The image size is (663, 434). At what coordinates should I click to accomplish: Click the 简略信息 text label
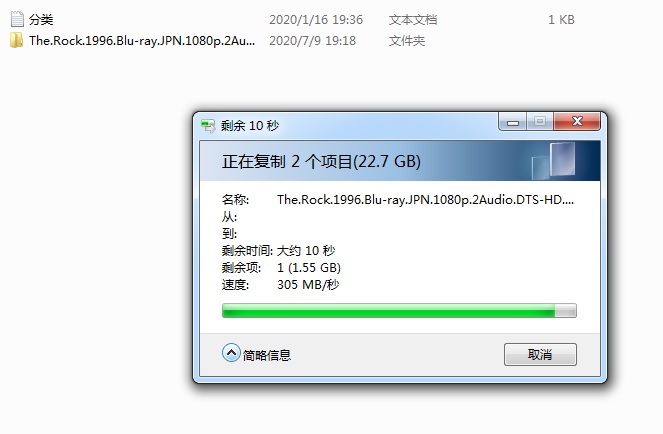[x=267, y=355]
